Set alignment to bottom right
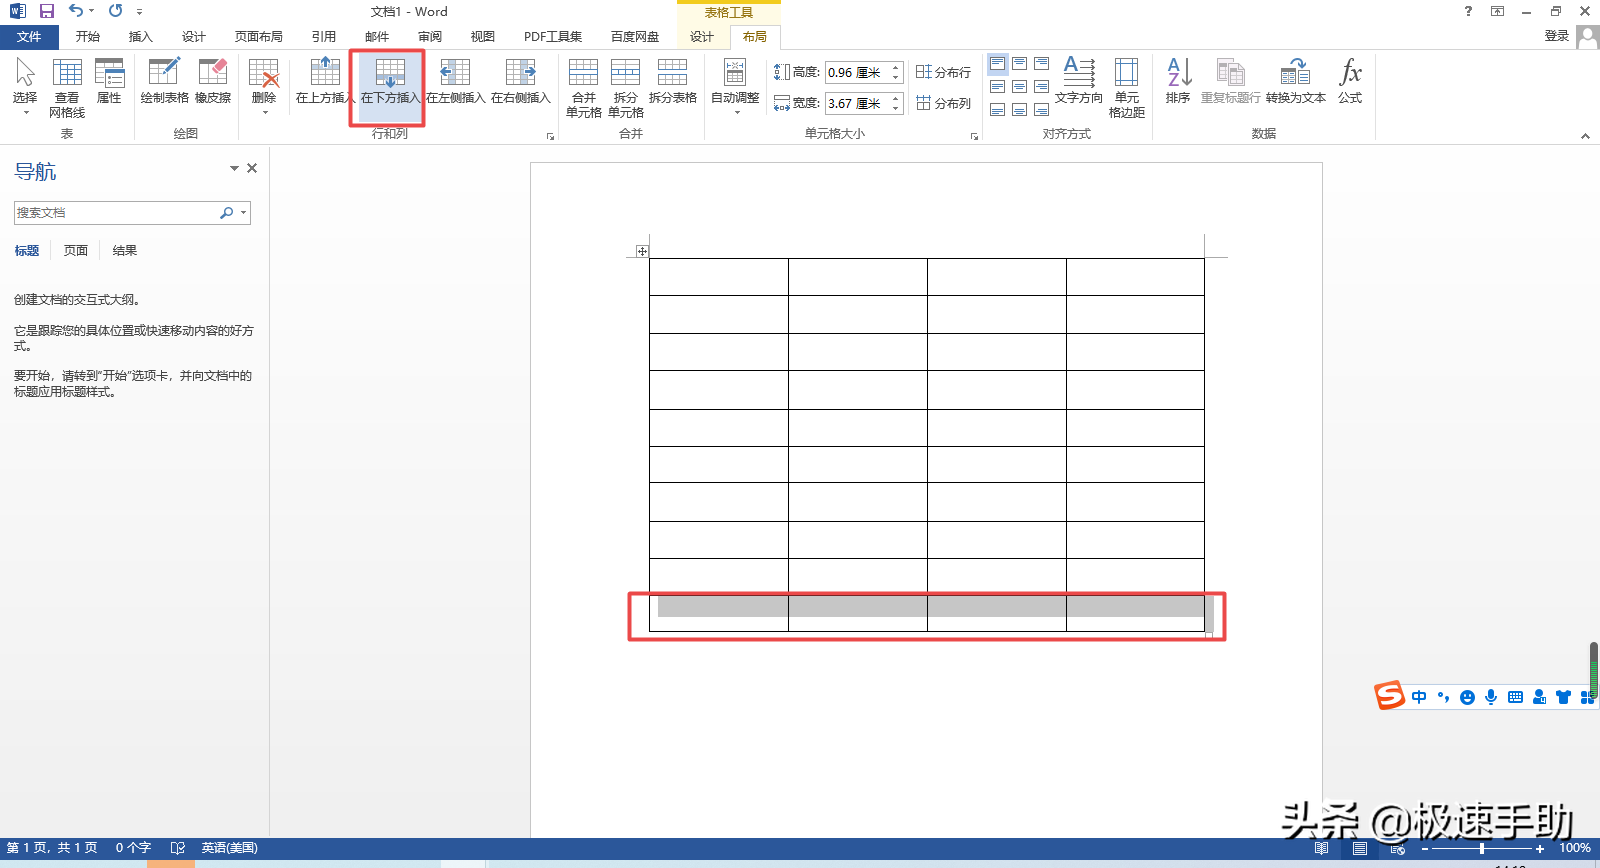1600x868 pixels. point(1042,109)
